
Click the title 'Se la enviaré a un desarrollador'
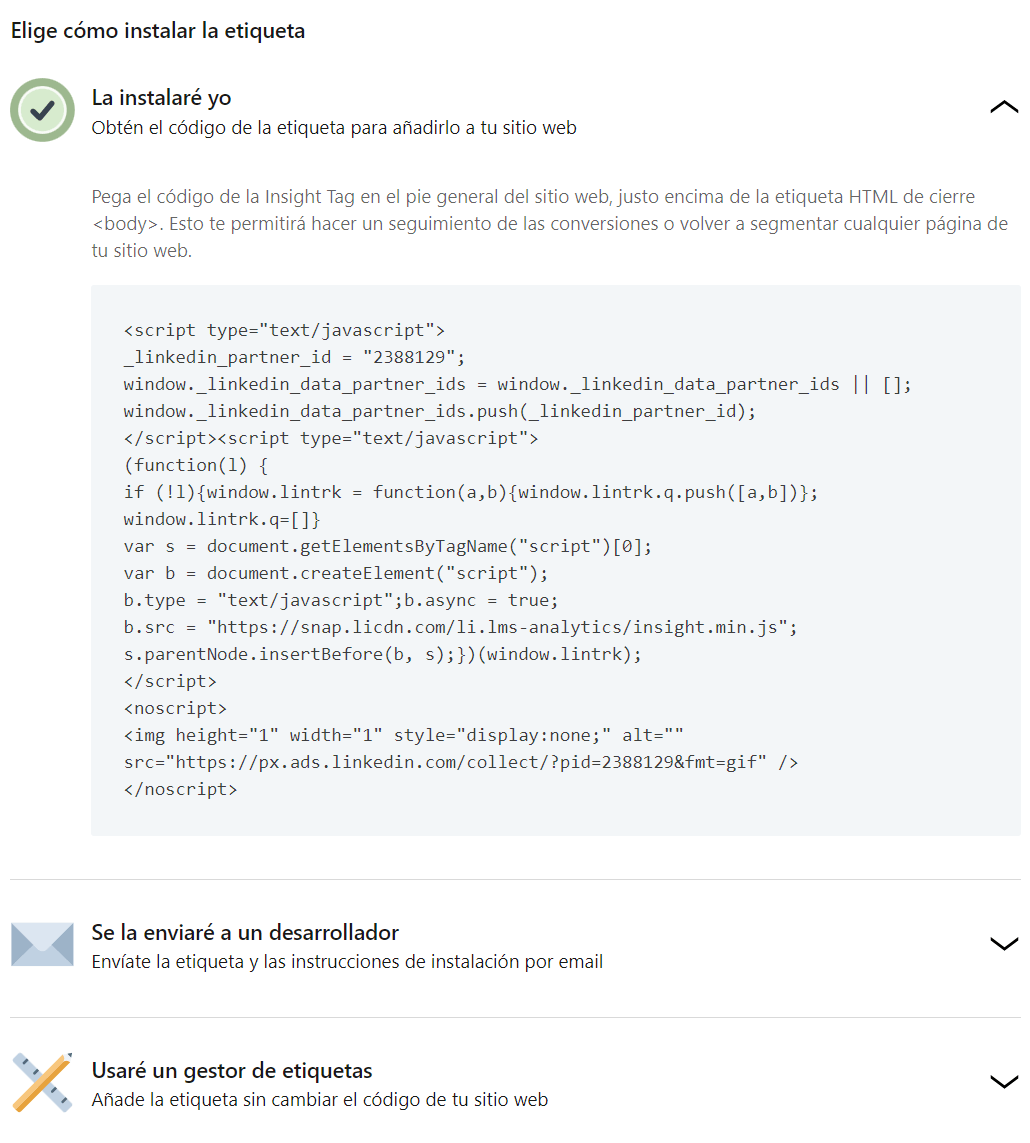pos(244,932)
